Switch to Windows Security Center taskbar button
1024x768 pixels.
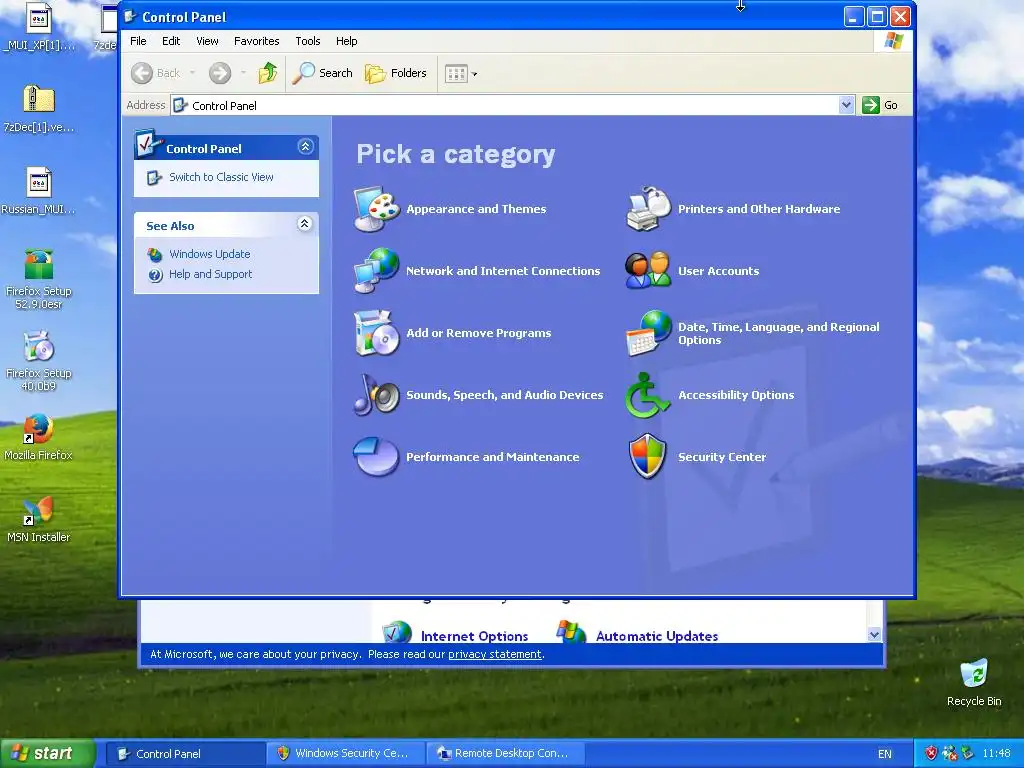tap(344, 754)
